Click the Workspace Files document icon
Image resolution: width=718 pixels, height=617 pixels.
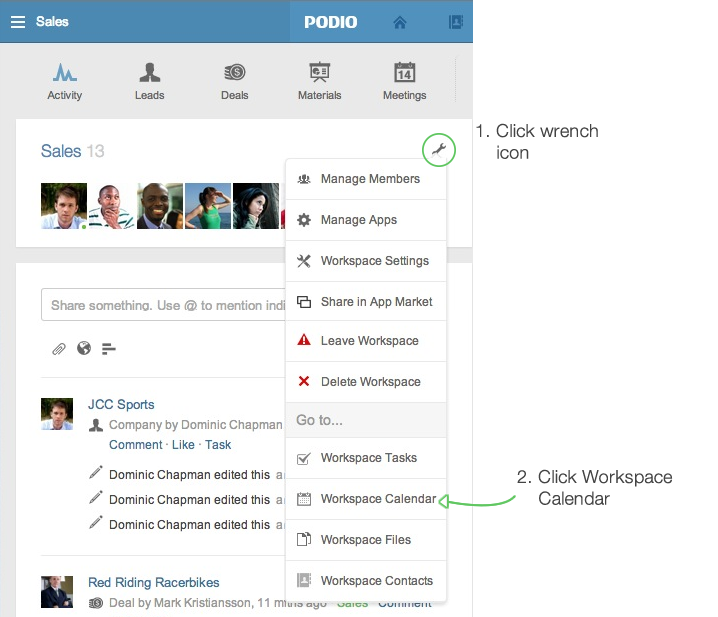tap(304, 540)
